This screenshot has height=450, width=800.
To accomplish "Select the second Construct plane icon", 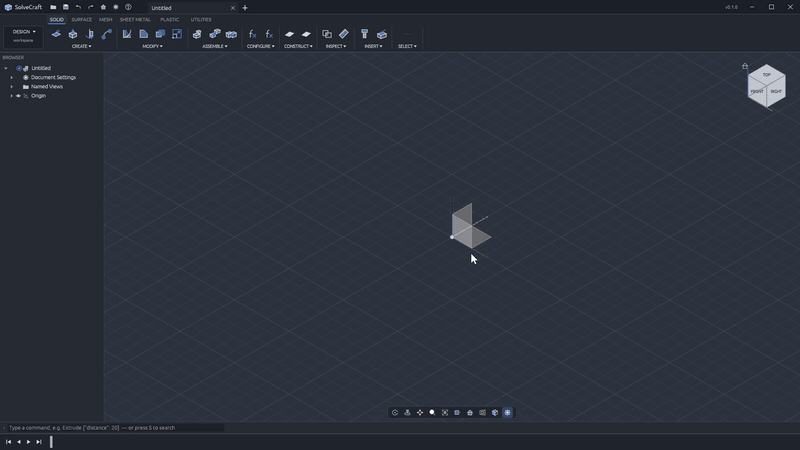I will [x=306, y=34].
